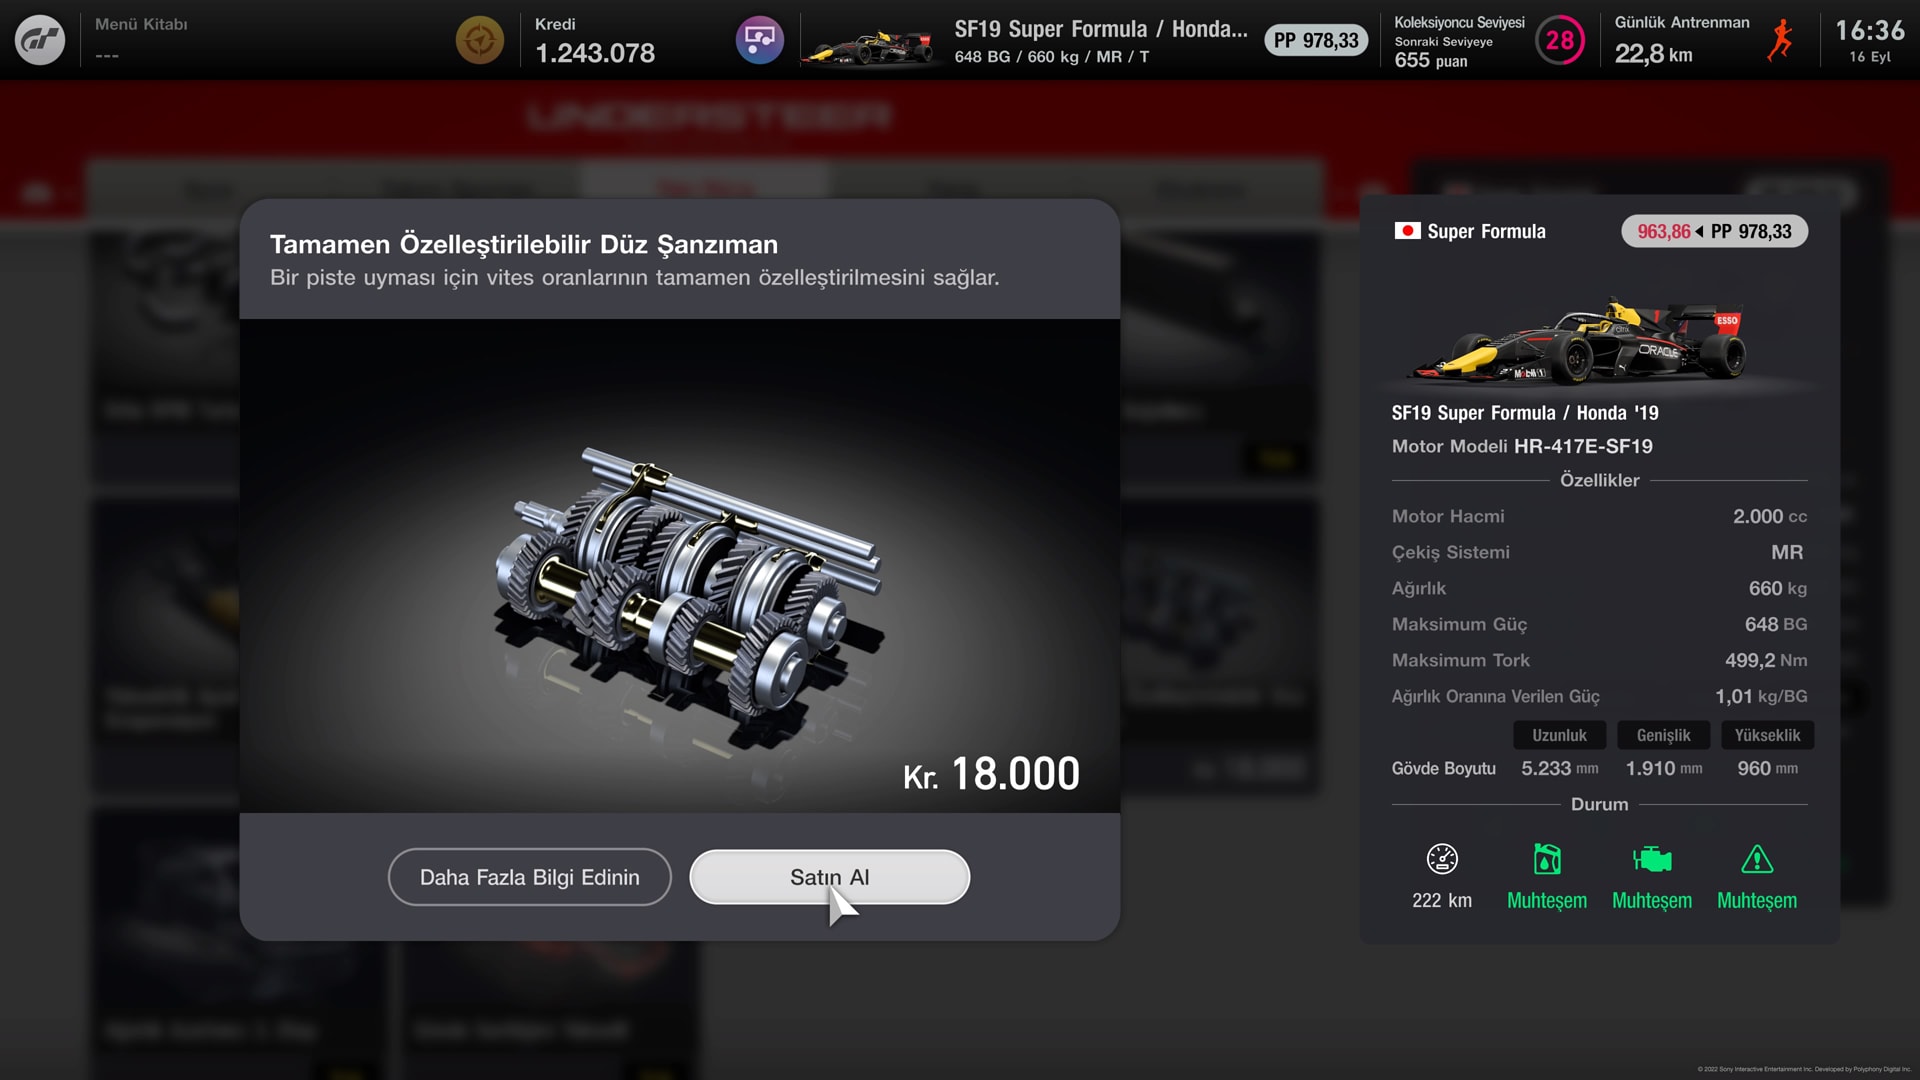This screenshot has width=1920, height=1080.
Task: Click the oil condition icon
Action: point(1547,859)
